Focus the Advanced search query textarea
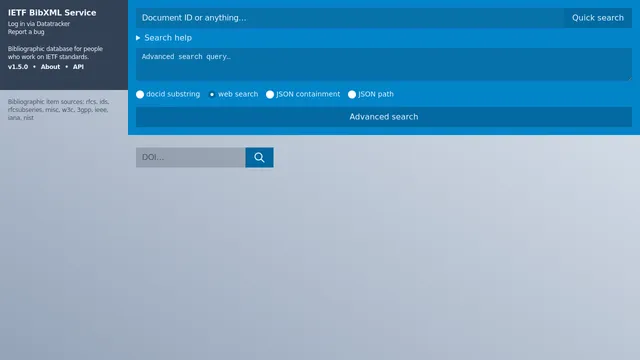 [384, 64]
